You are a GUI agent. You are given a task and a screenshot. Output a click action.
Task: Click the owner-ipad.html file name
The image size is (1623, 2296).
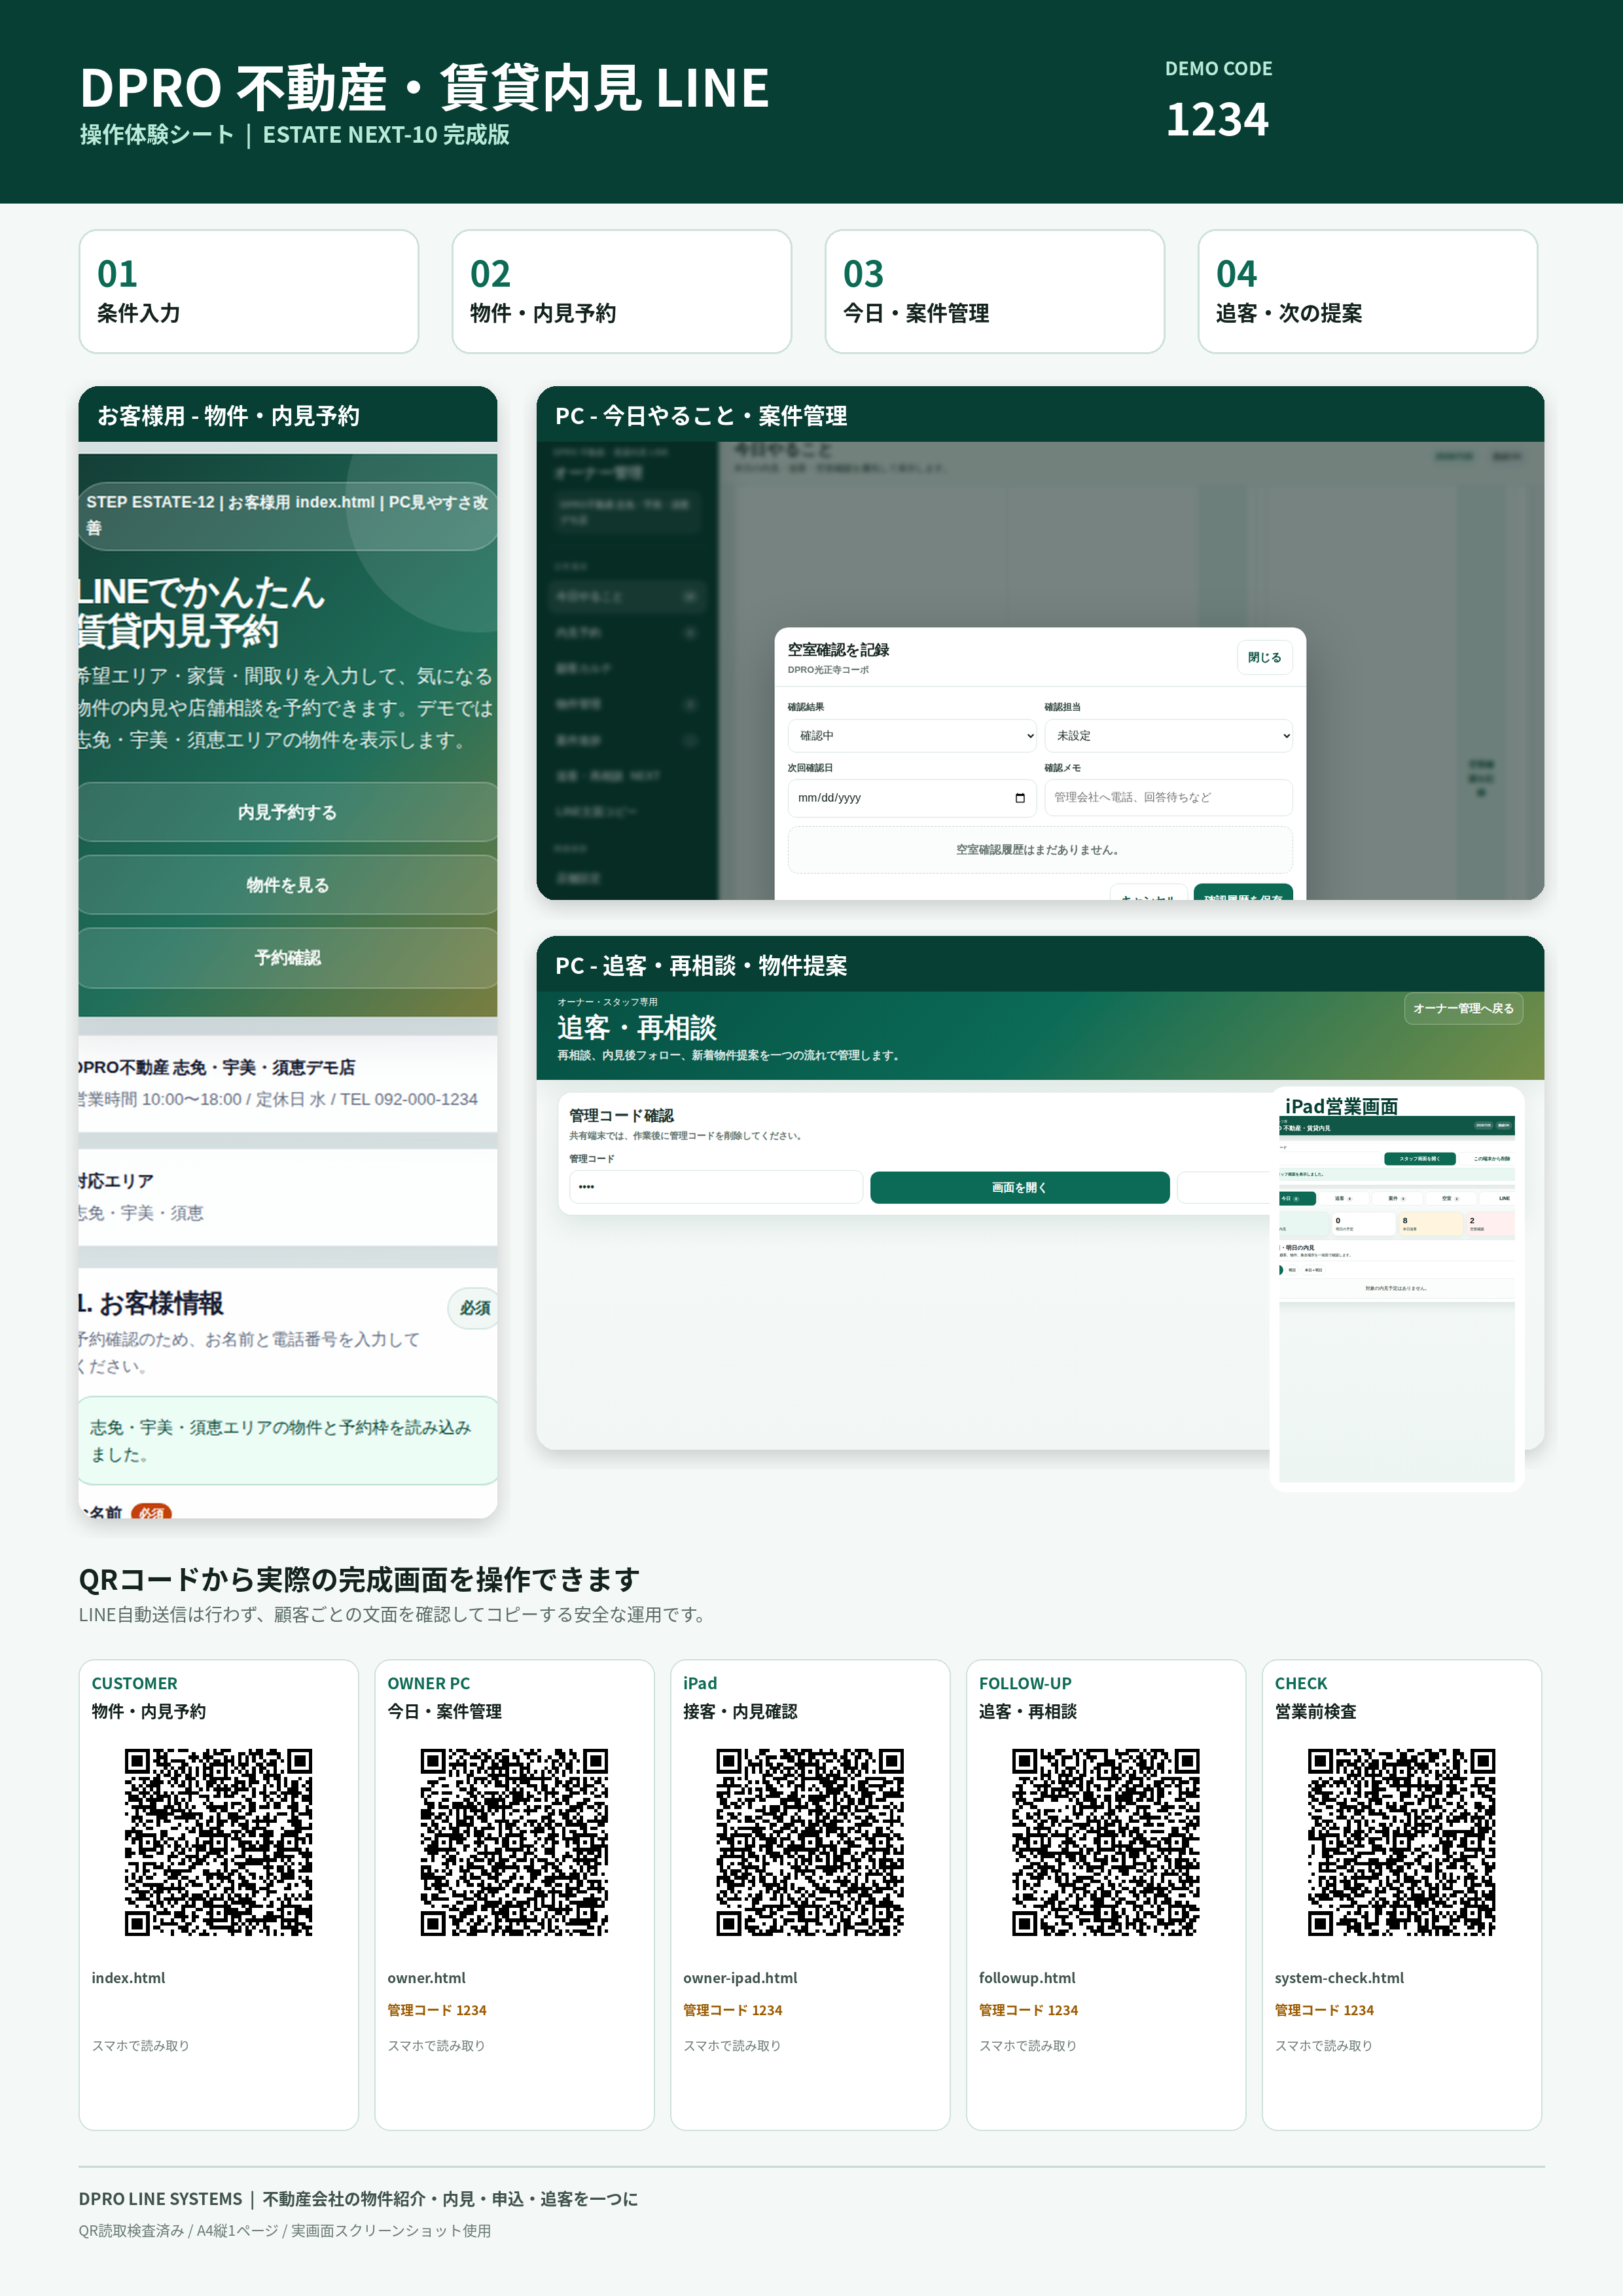coord(740,1978)
